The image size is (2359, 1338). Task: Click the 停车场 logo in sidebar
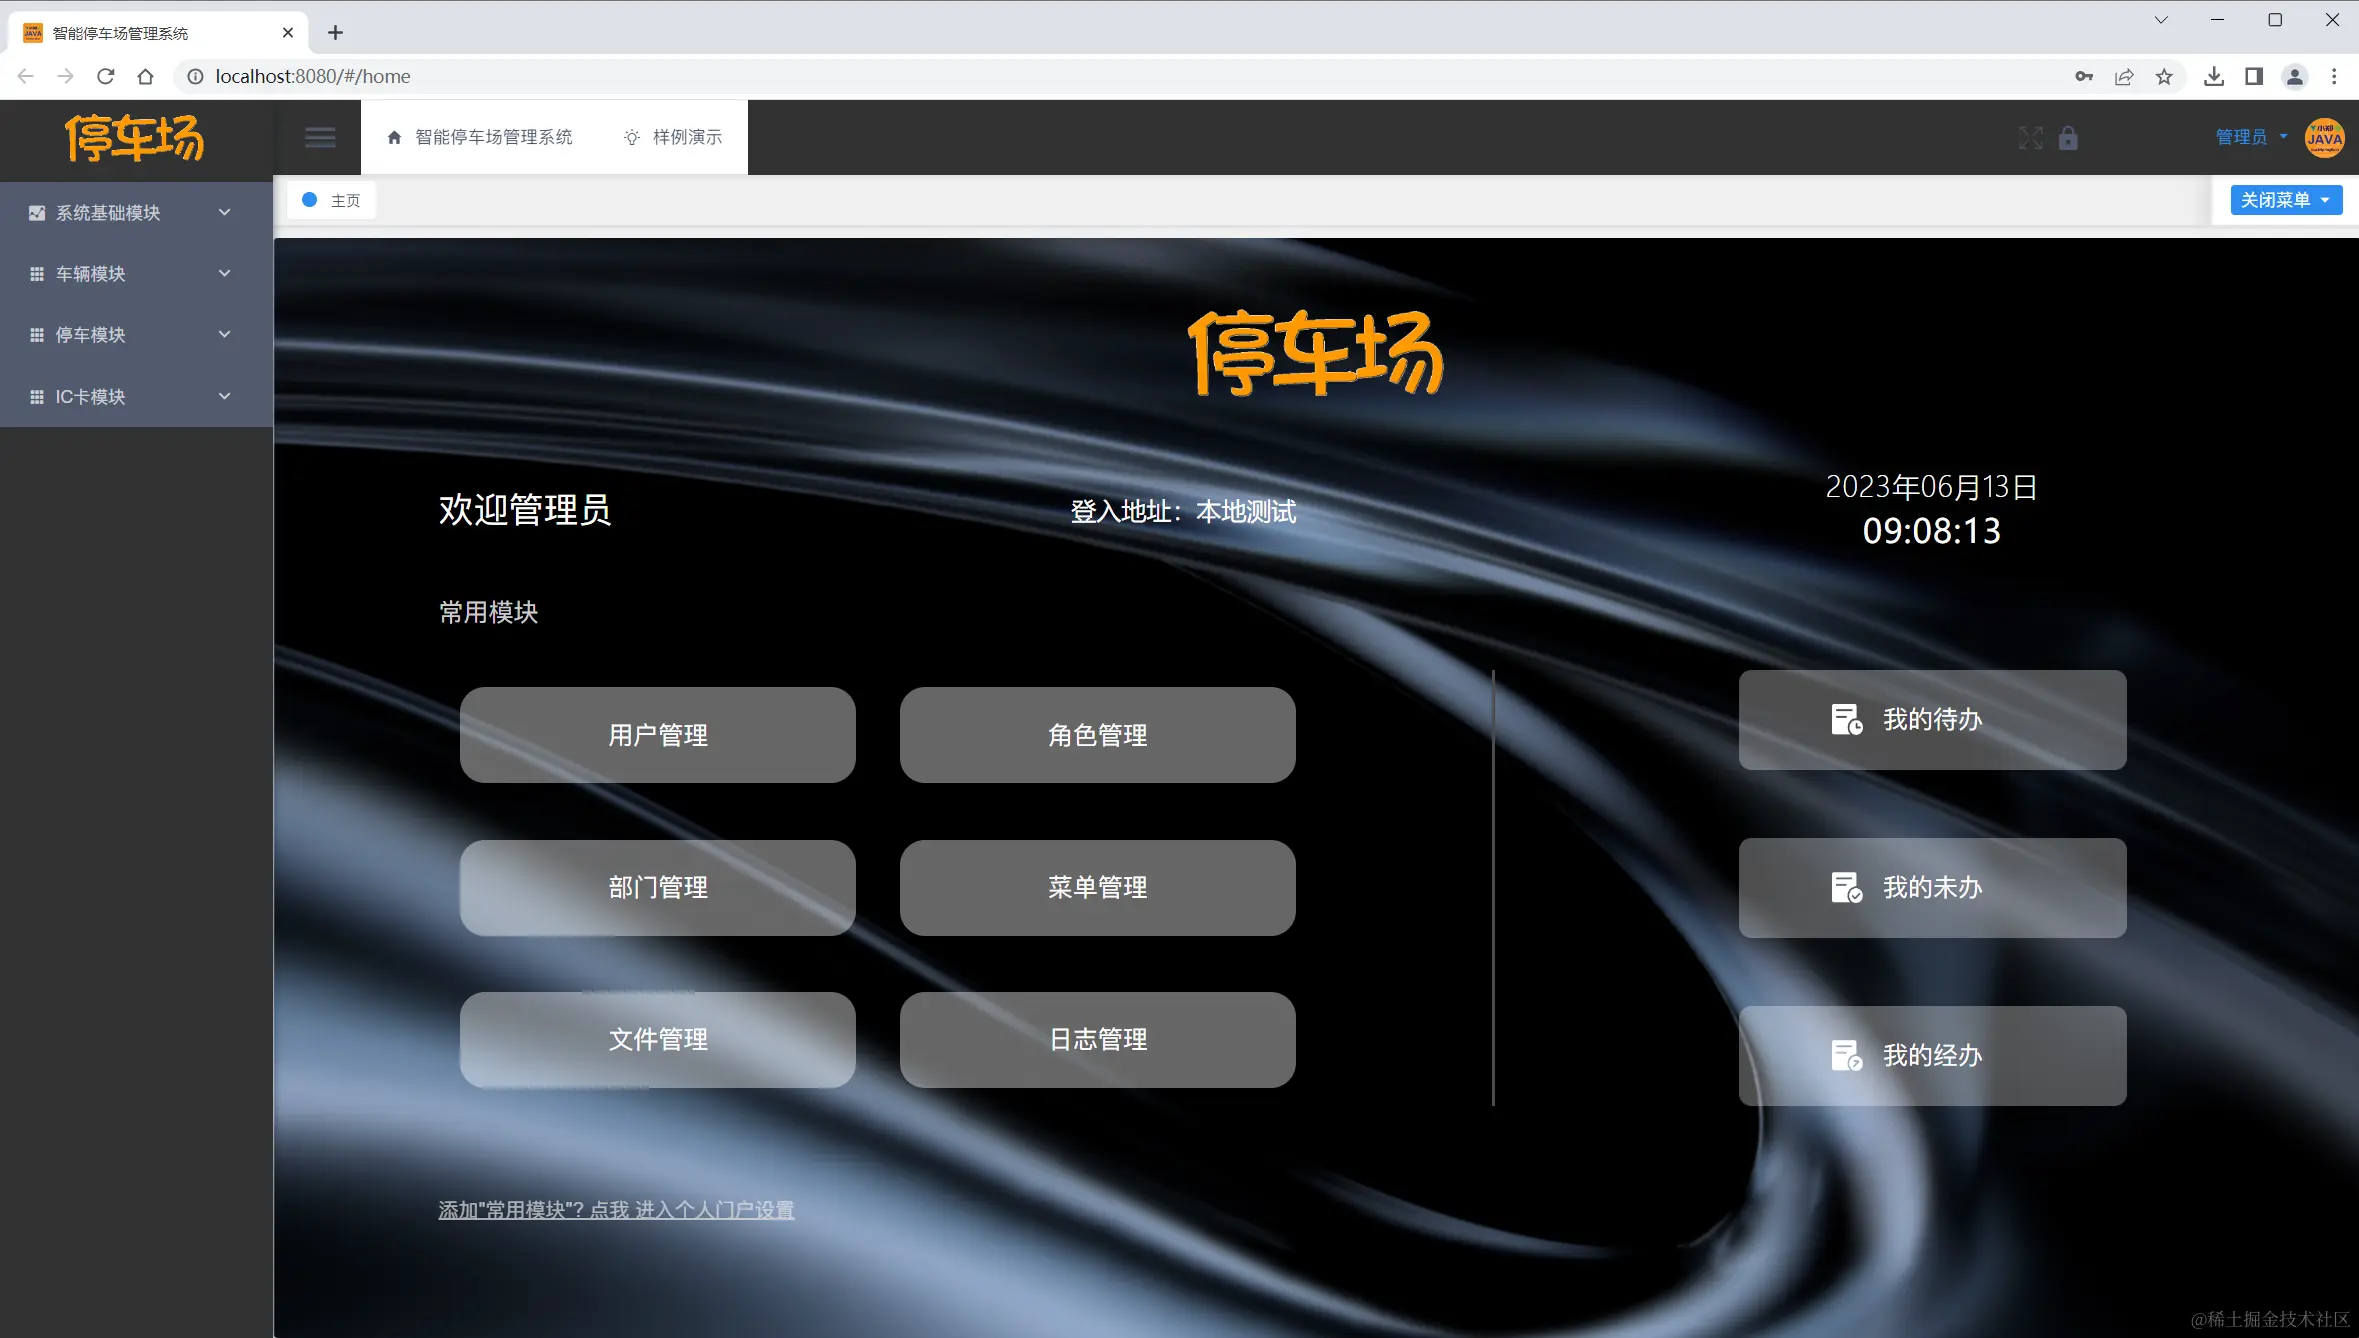pyautogui.click(x=135, y=139)
